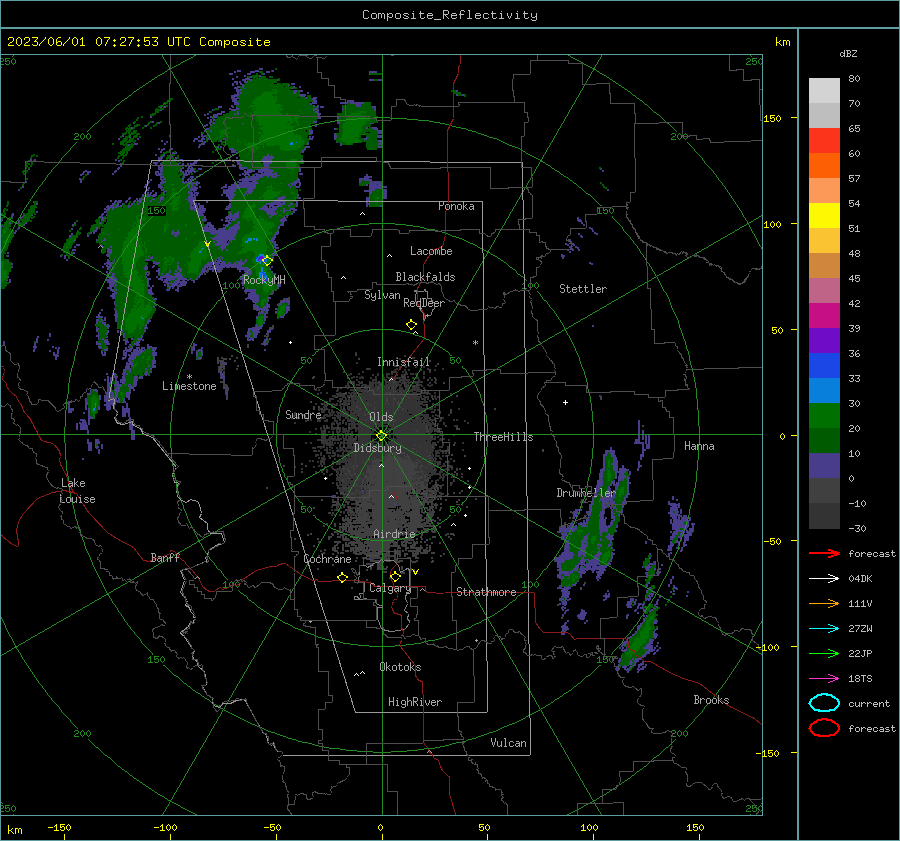Image resolution: width=900 pixels, height=841 pixels.
Task: Click the light gray 80 dBZ swatch
Action: point(824,91)
